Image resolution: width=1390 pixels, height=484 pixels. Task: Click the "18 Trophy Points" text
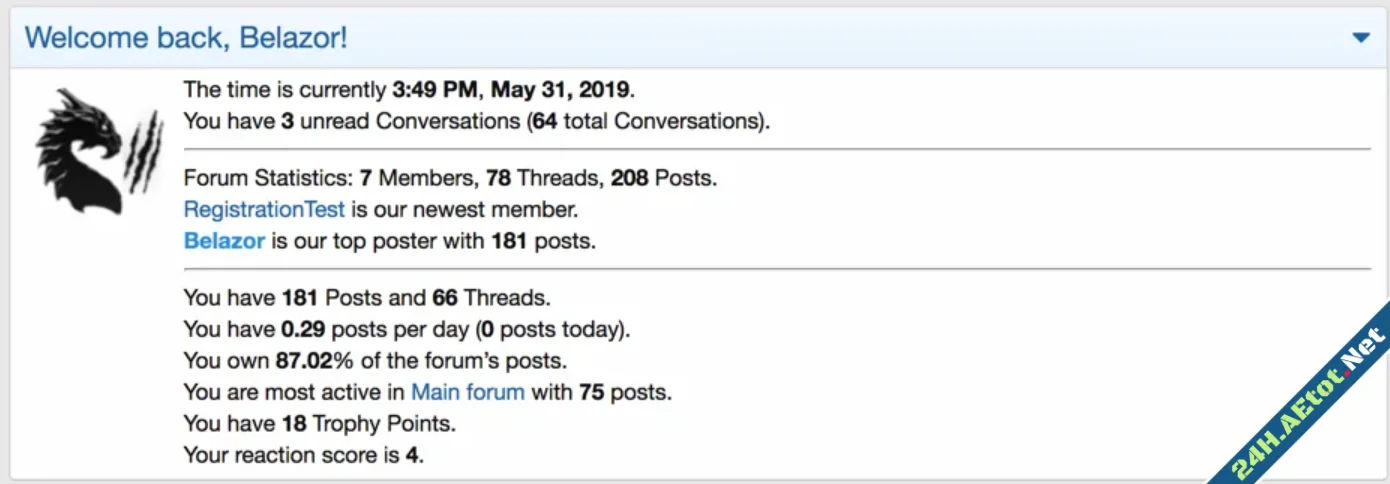click(366, 424)
